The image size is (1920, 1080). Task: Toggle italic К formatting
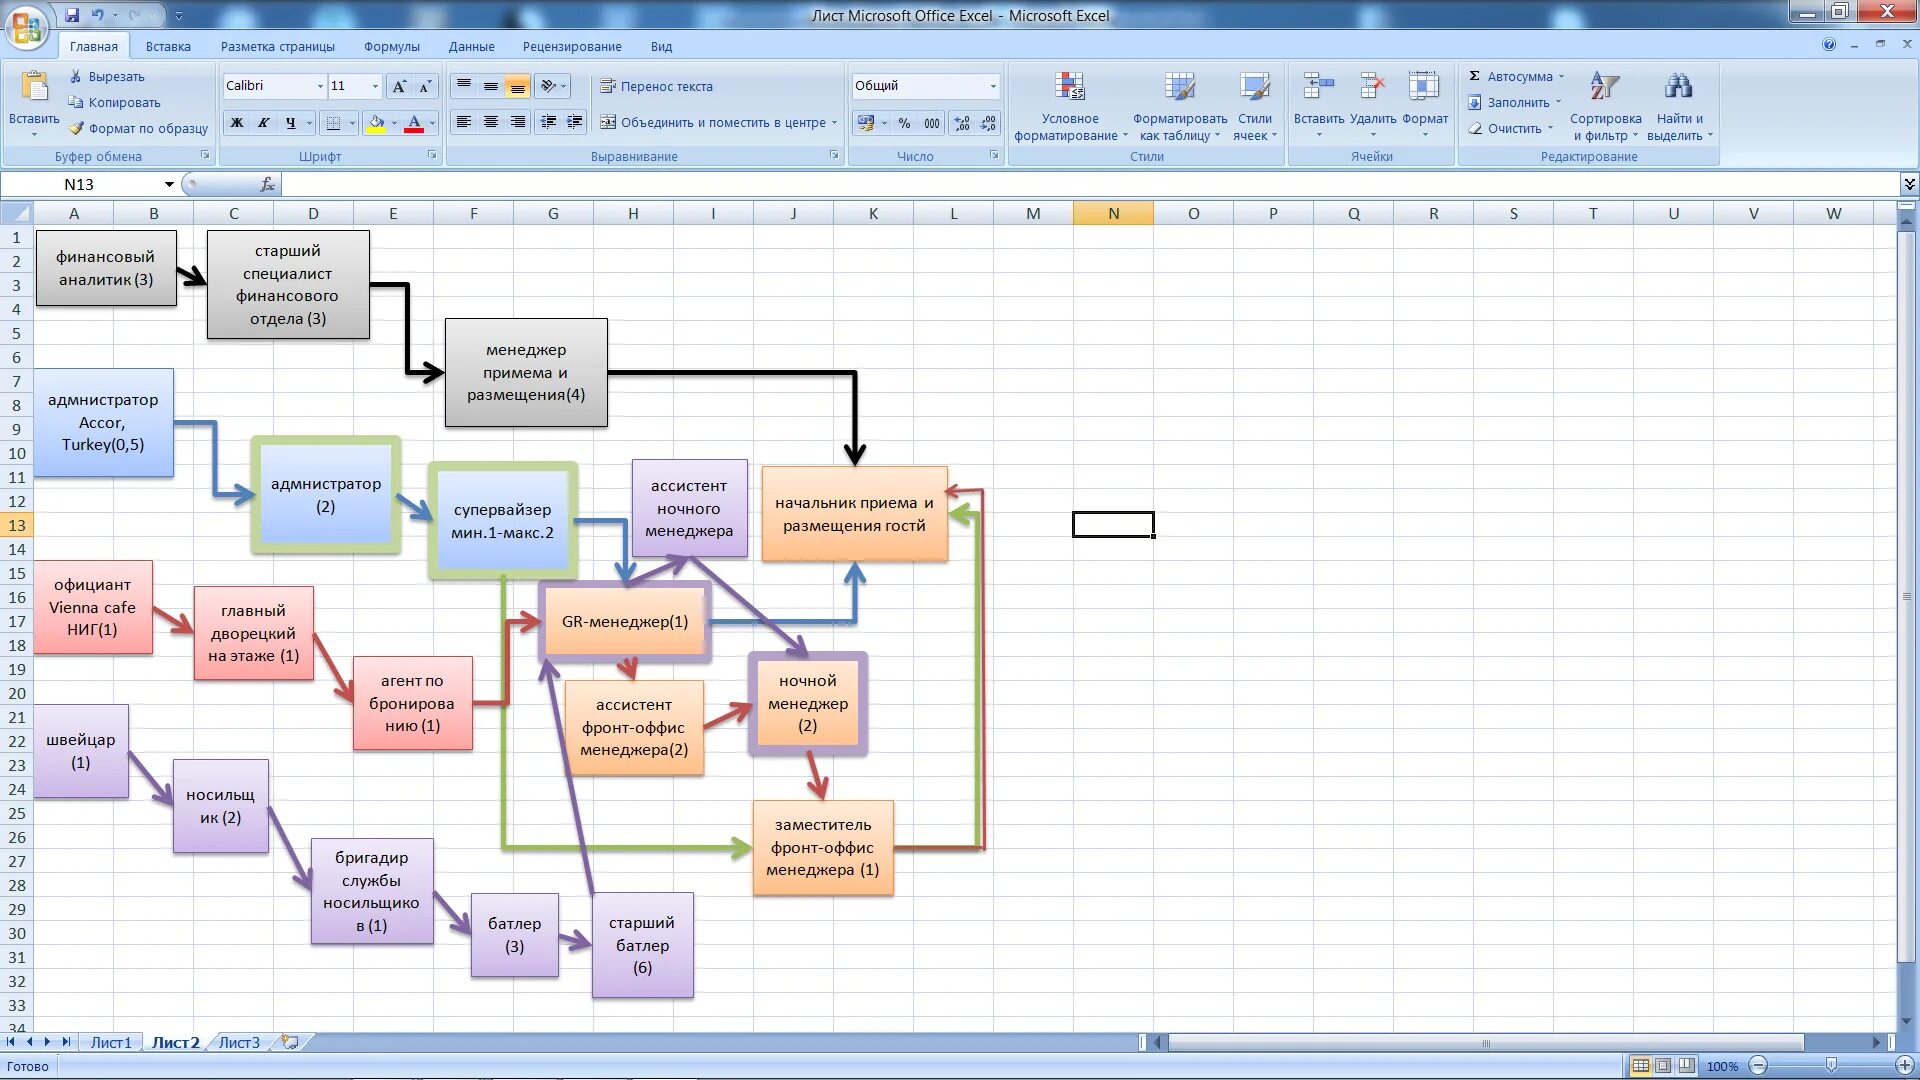[x=264, y=123]
